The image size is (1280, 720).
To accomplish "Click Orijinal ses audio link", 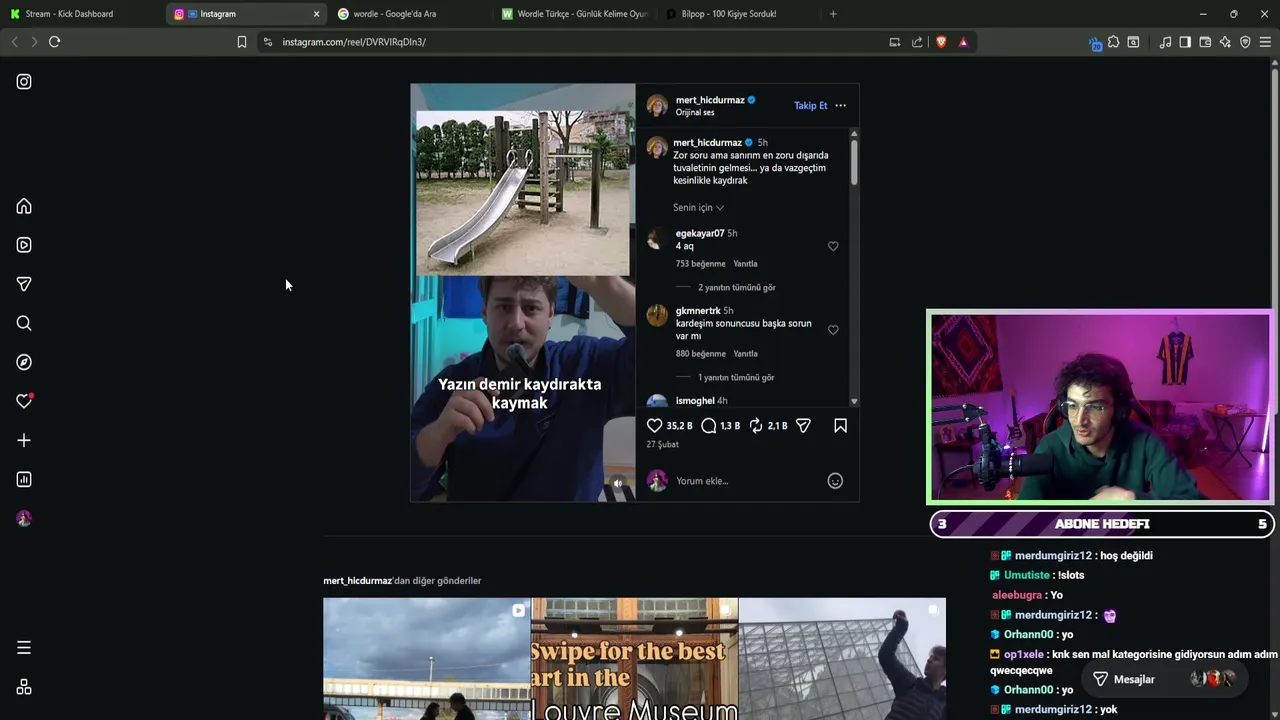I will (x=695, y=113).
